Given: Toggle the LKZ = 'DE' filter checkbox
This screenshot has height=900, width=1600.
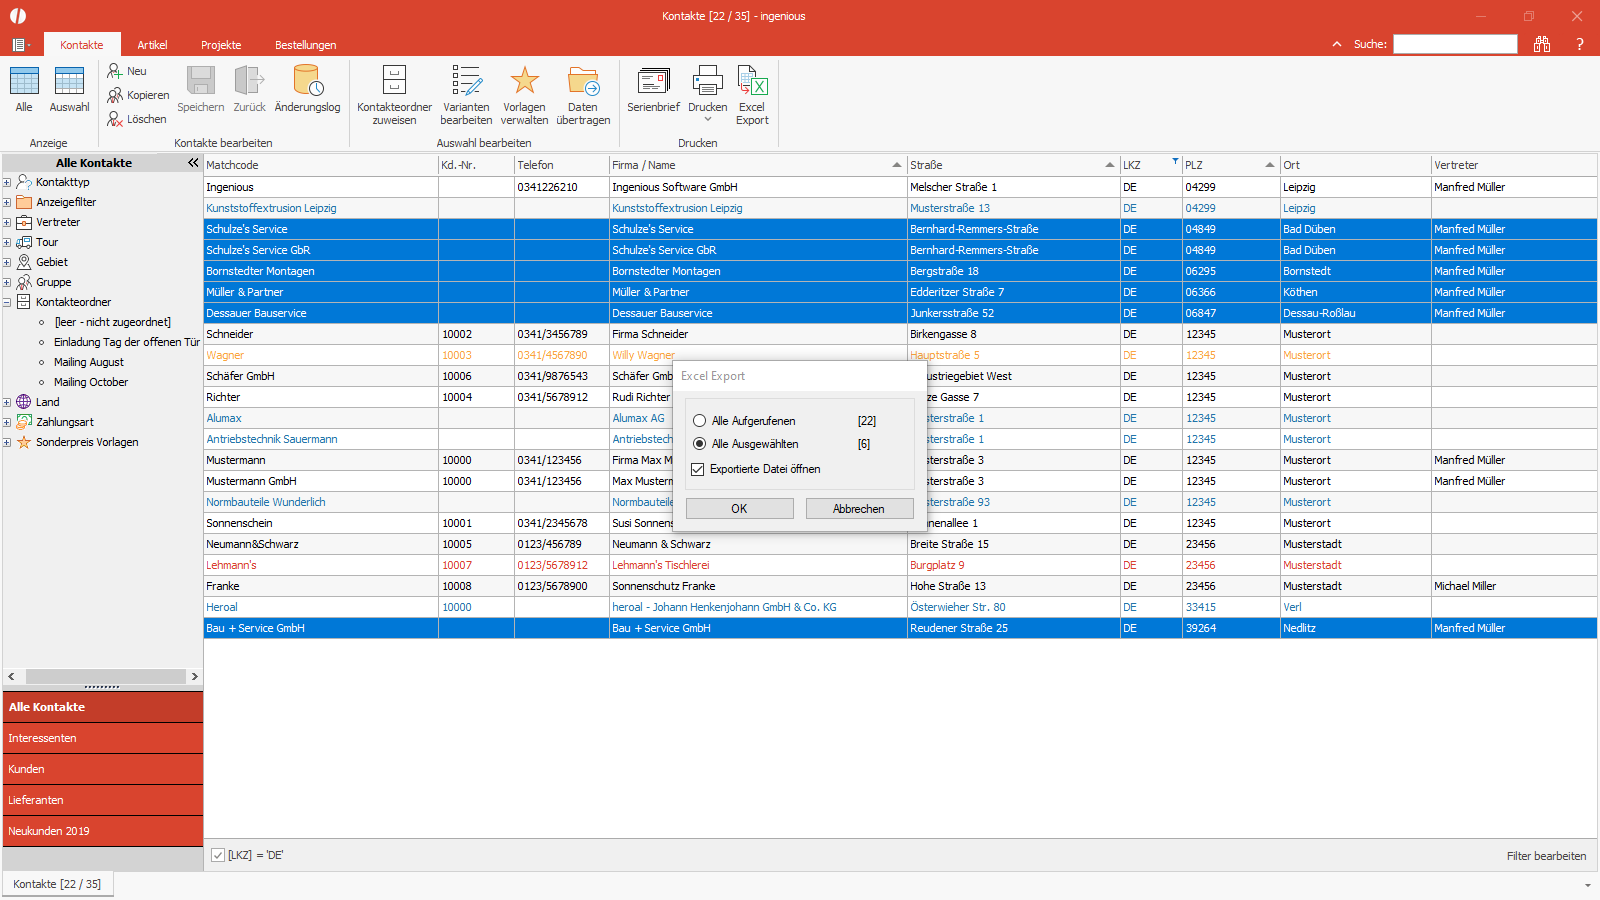Looking at the screenshot, I should point(218,855).
